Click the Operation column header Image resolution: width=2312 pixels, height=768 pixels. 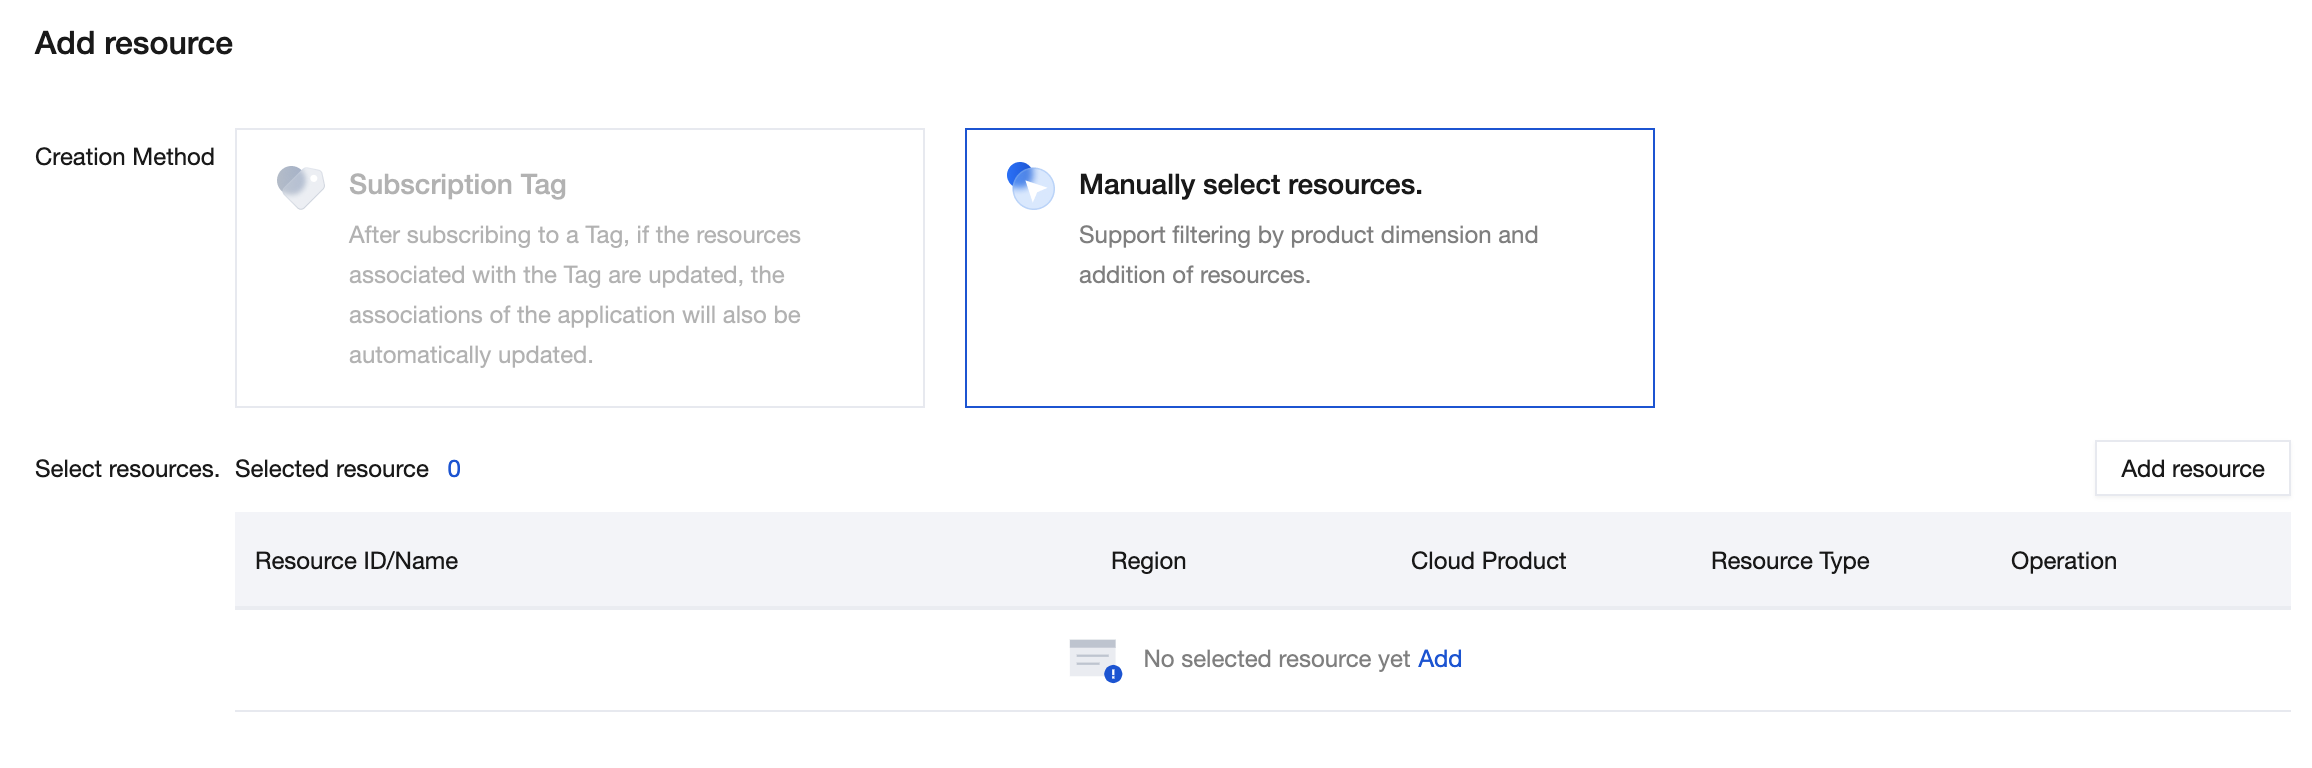point(2063,561)
